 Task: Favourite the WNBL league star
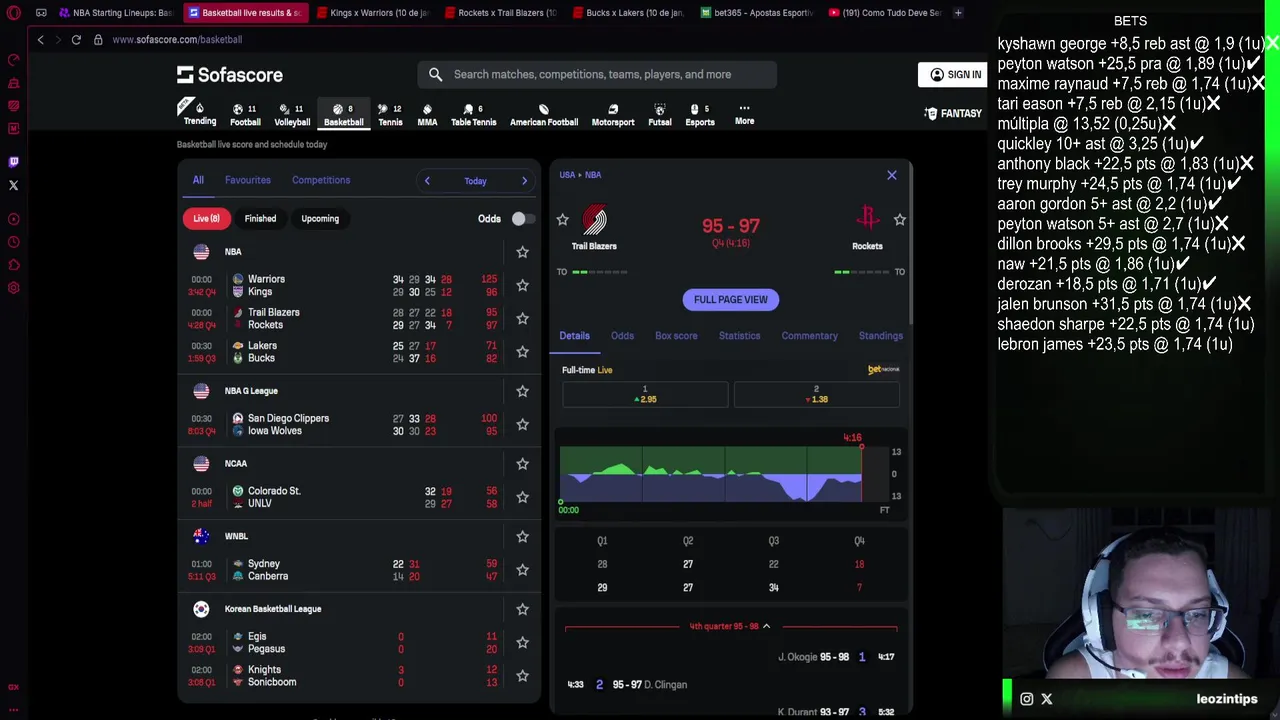(522, 537)
